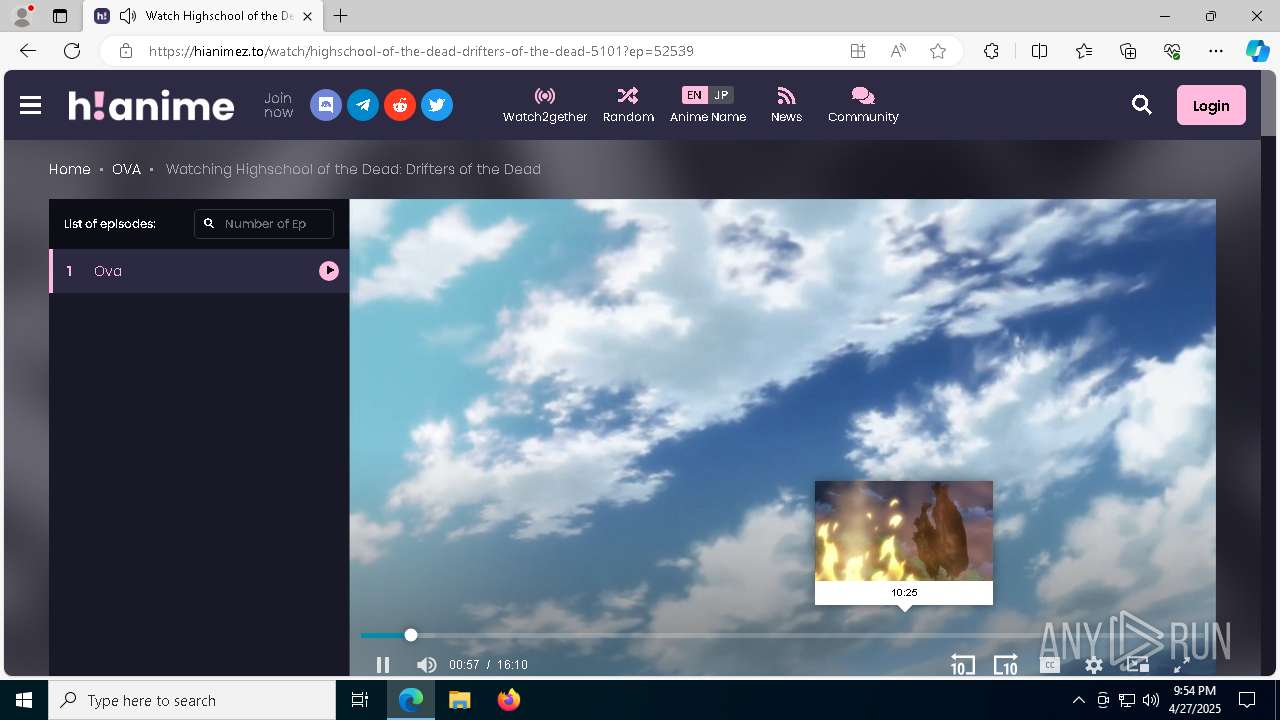This screenshot has width=1280, height=720.
Task: Open Collections panel
Action: (x=1128, y=51)
